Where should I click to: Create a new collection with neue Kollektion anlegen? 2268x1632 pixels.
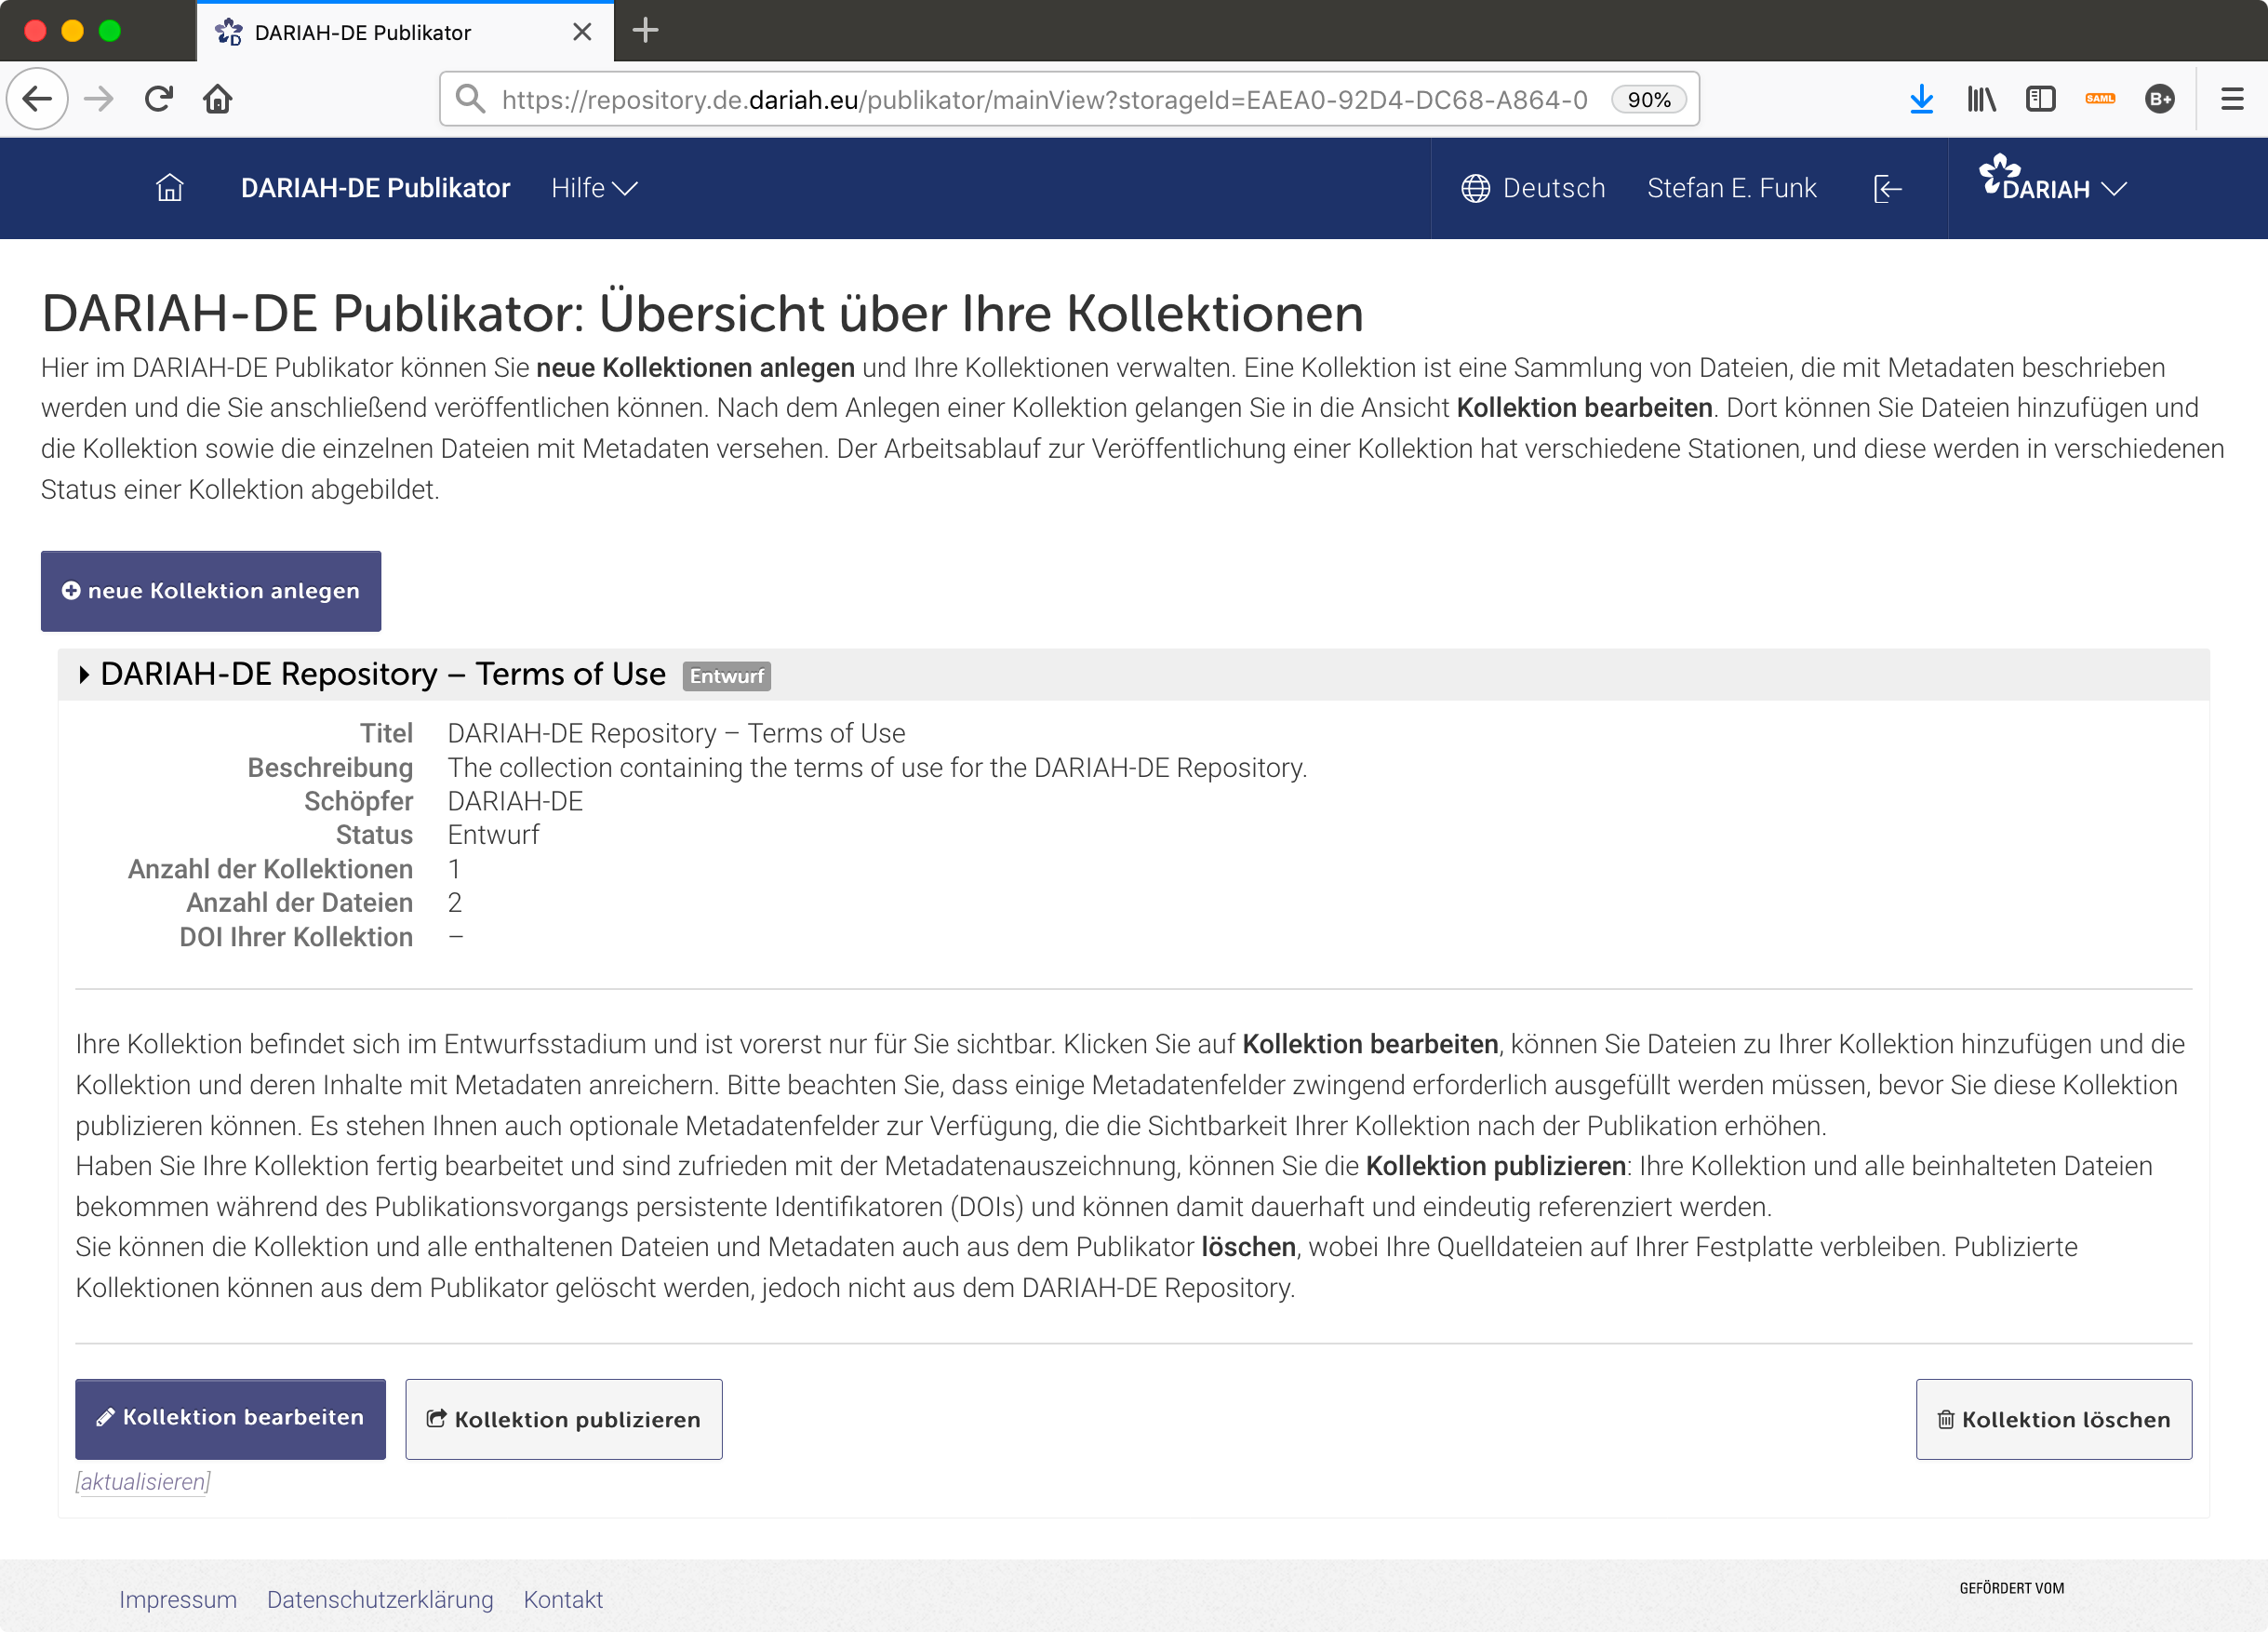click(210, 590)
